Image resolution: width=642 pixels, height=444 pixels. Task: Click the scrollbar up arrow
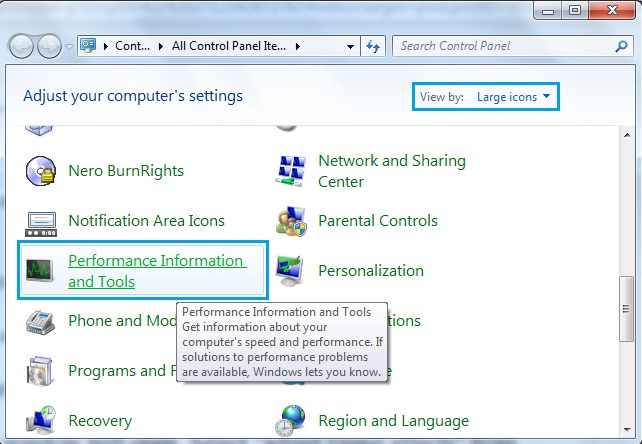pos(627,135)
